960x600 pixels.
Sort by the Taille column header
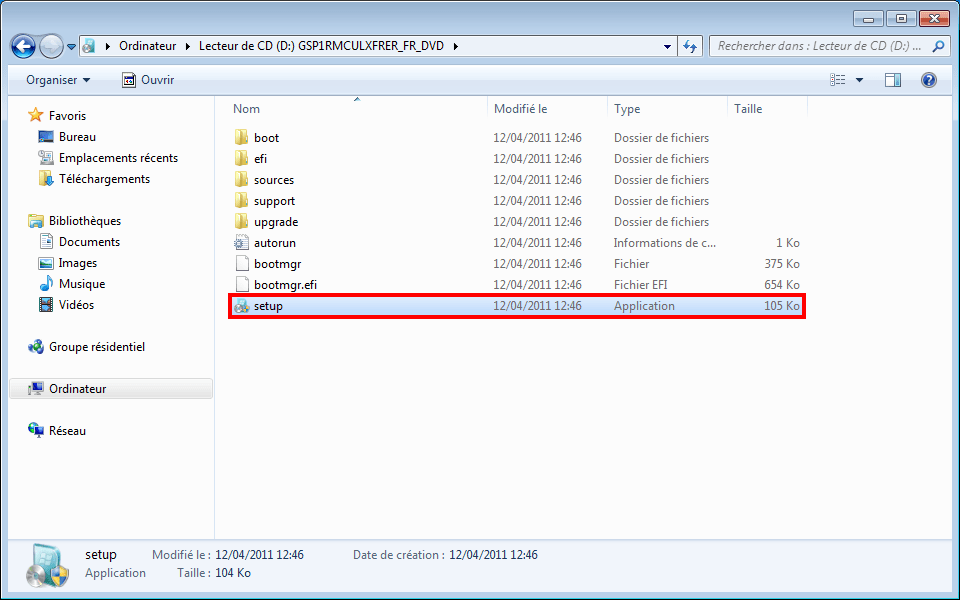[767, 108]
